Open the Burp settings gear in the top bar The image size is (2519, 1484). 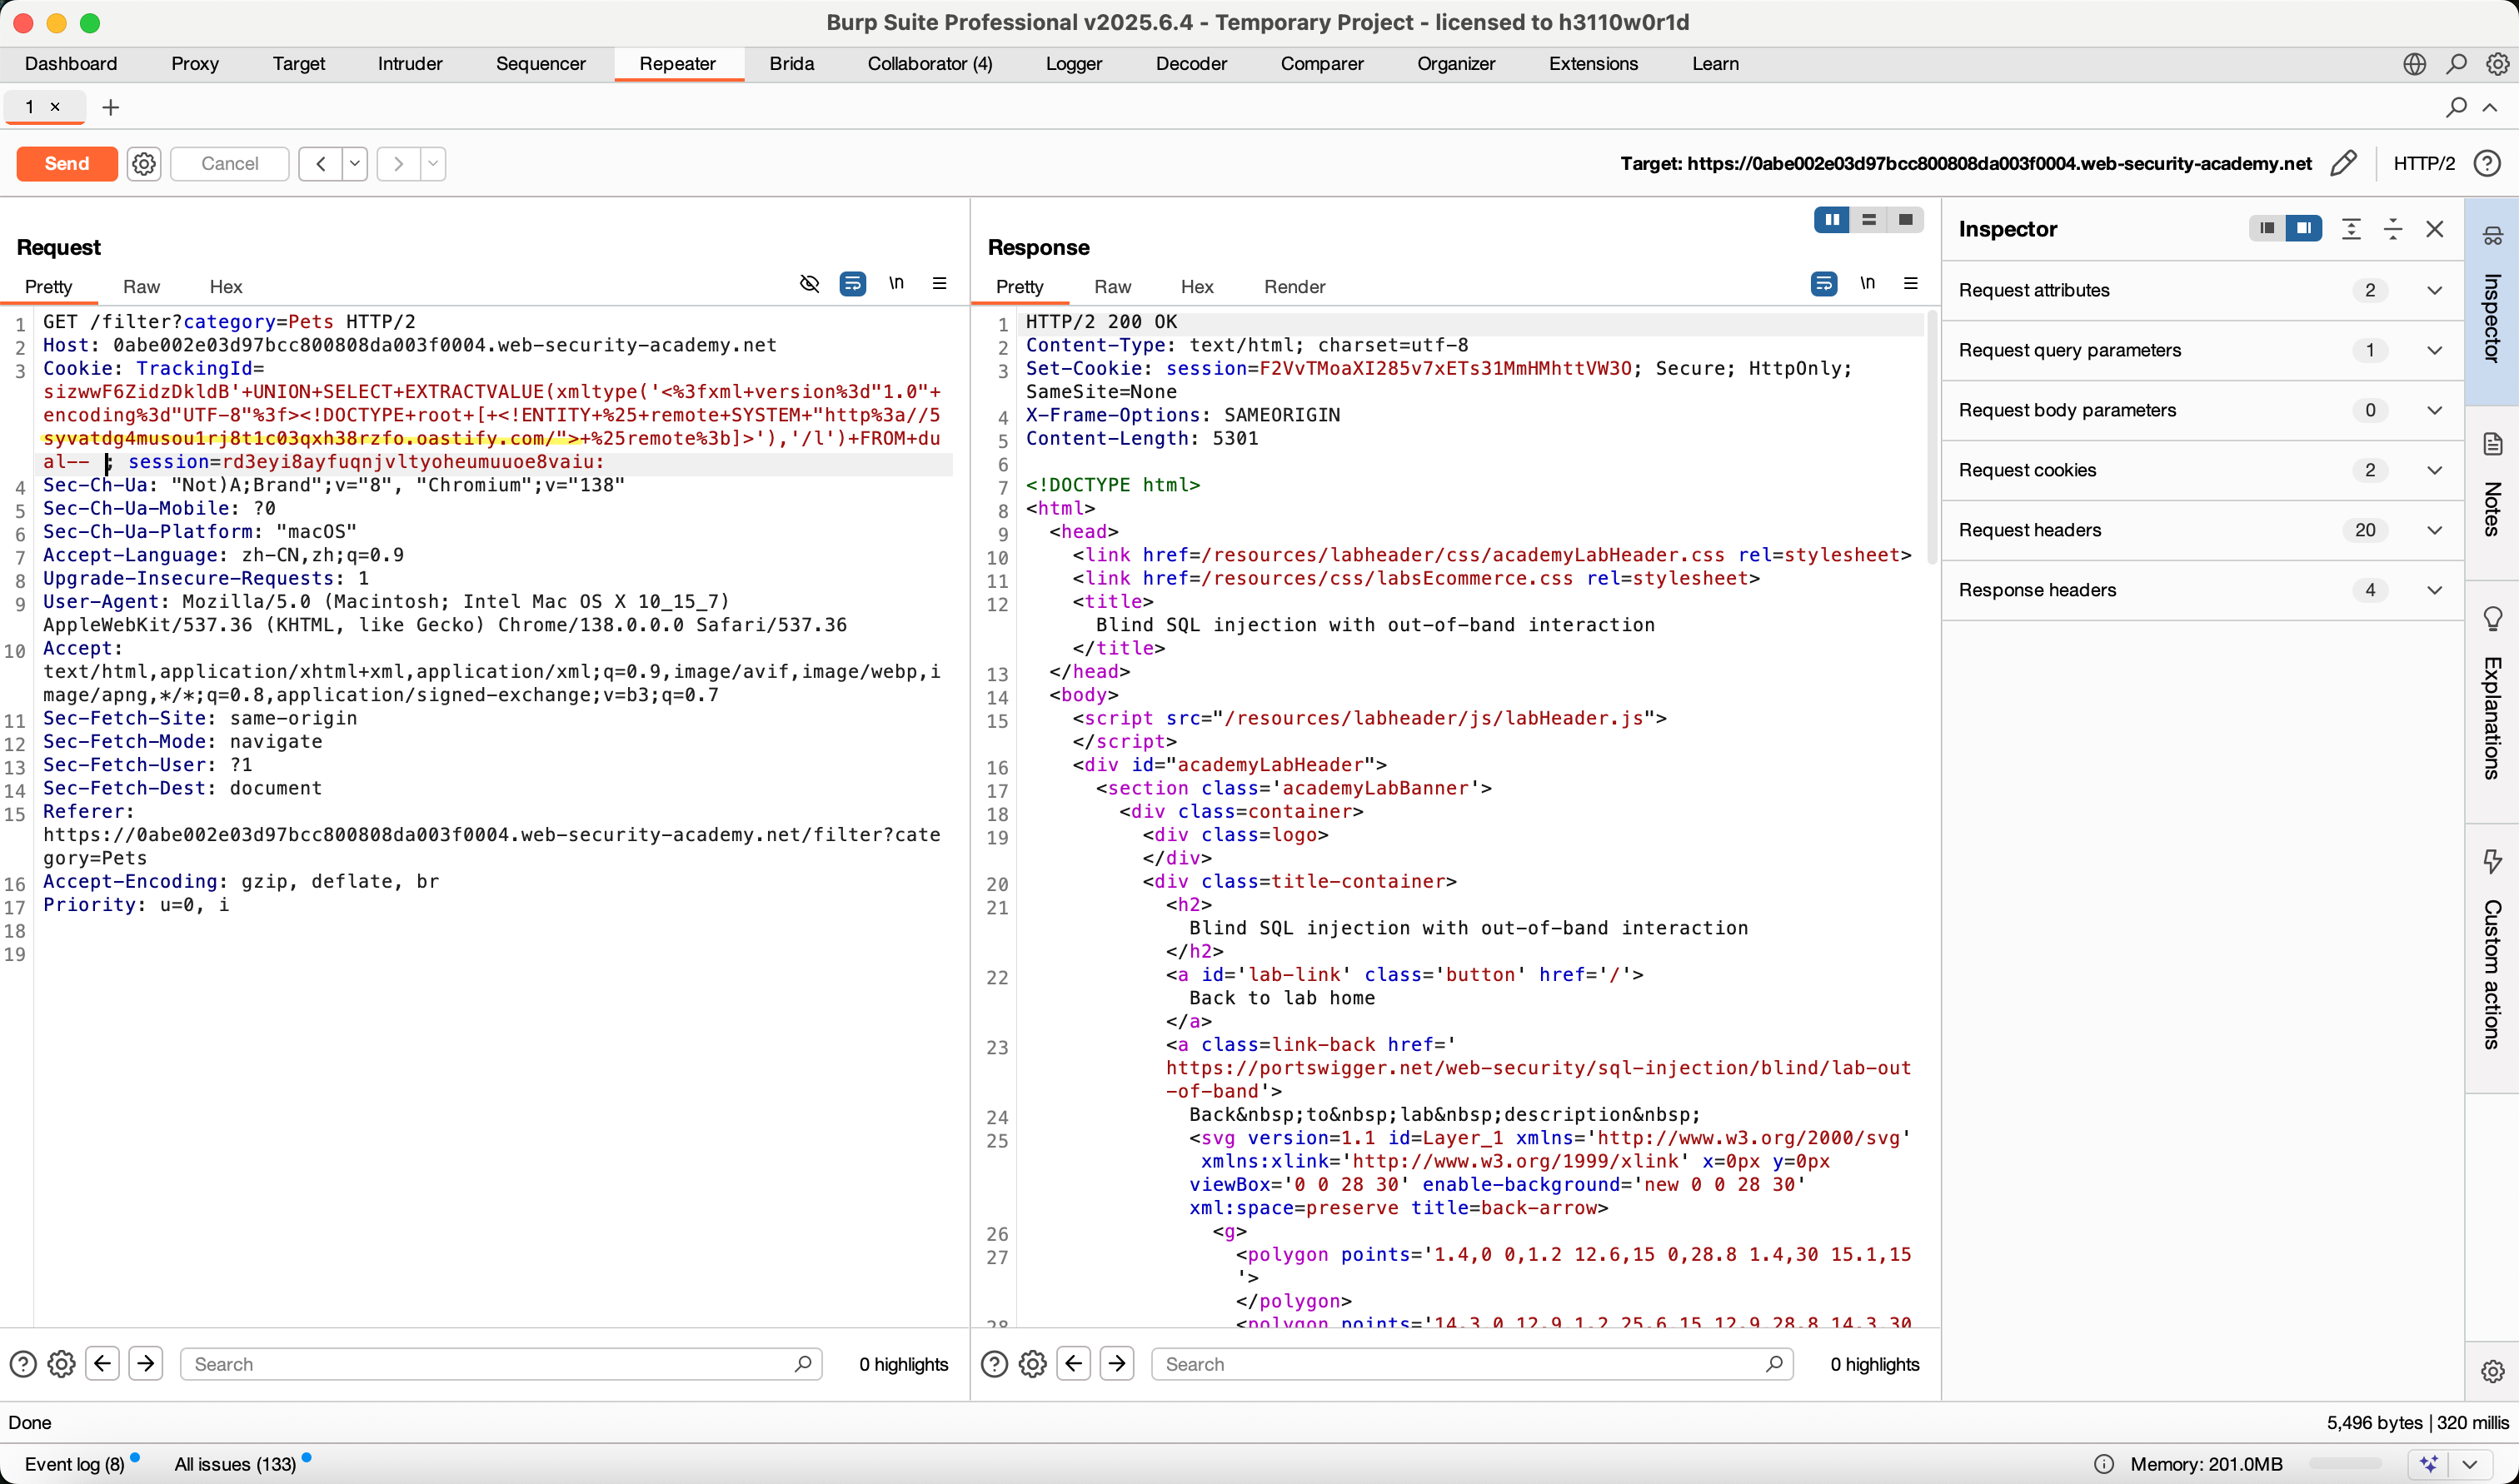point(2497,63)
